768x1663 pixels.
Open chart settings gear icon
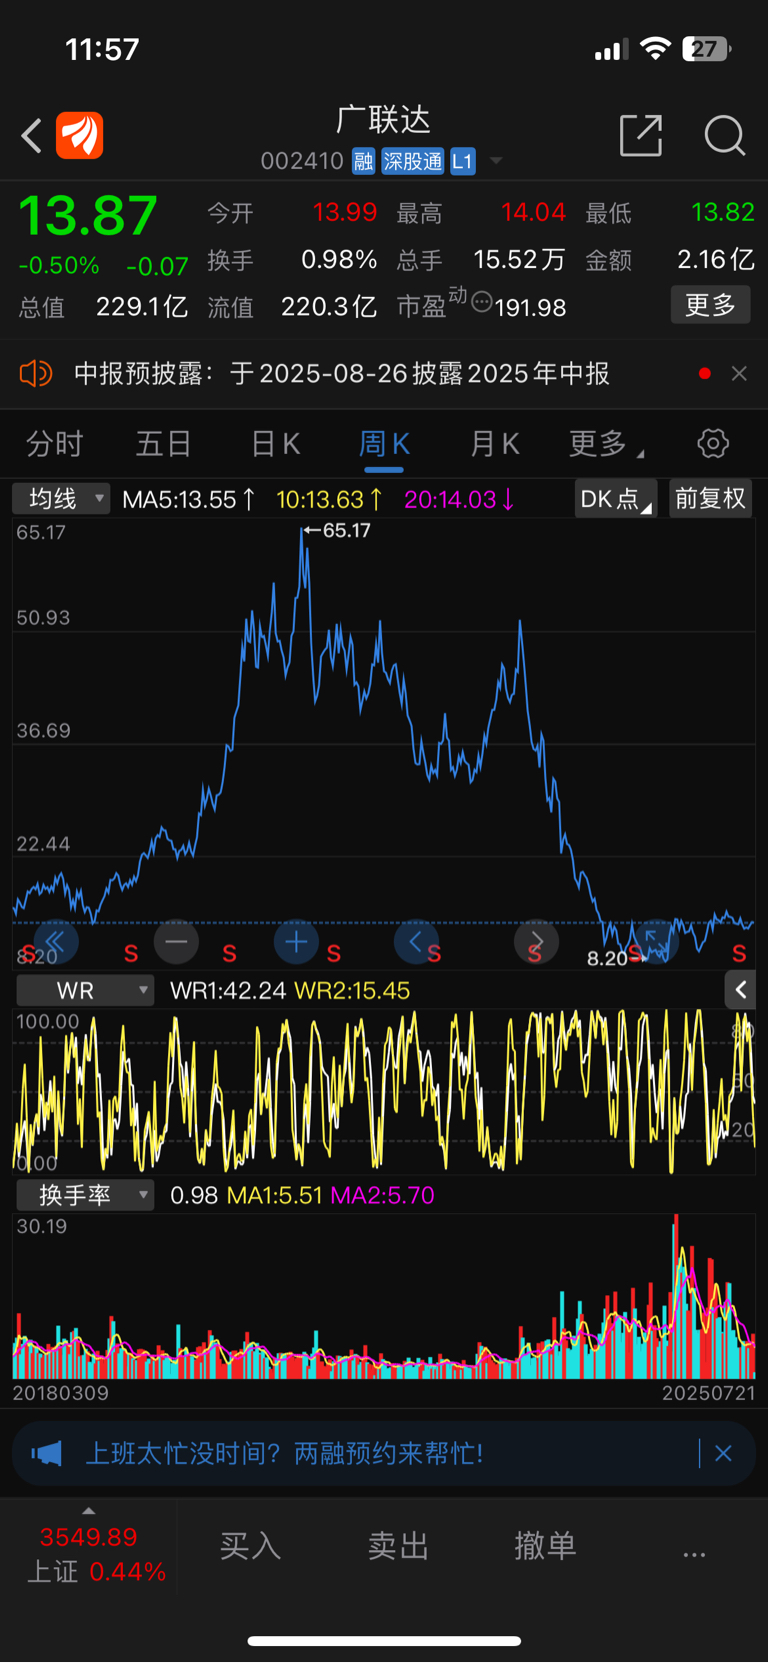[713, 443]
